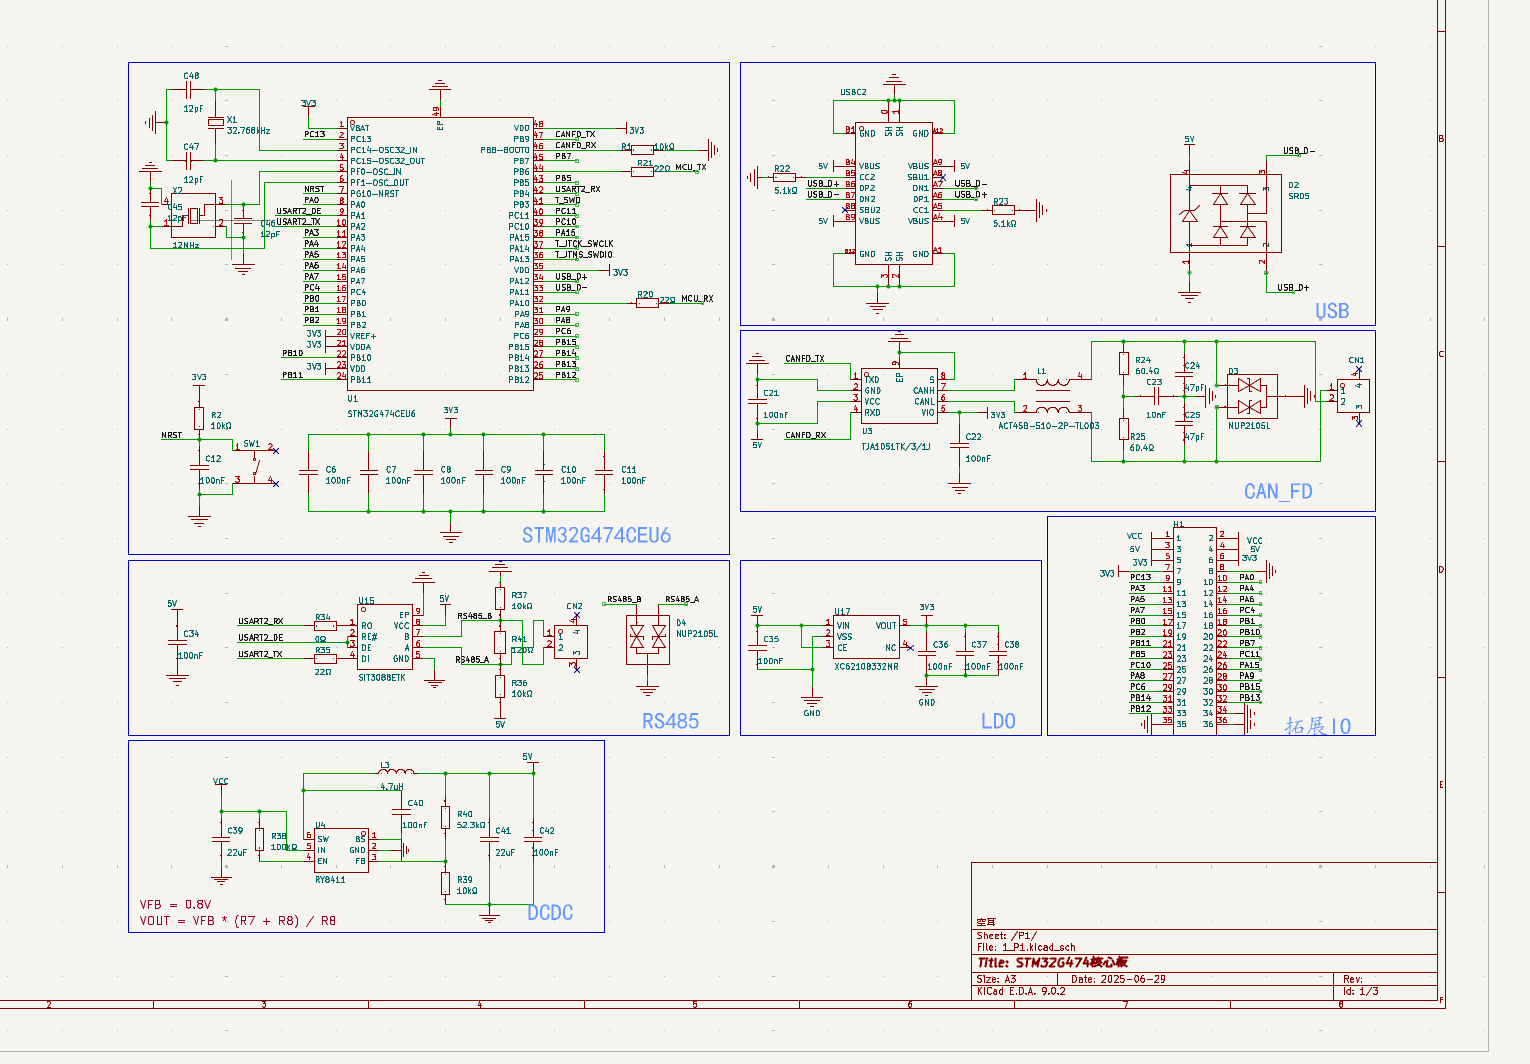
Task: Click the blue "CAN_FD" block title
Action: click(1278, 492)
